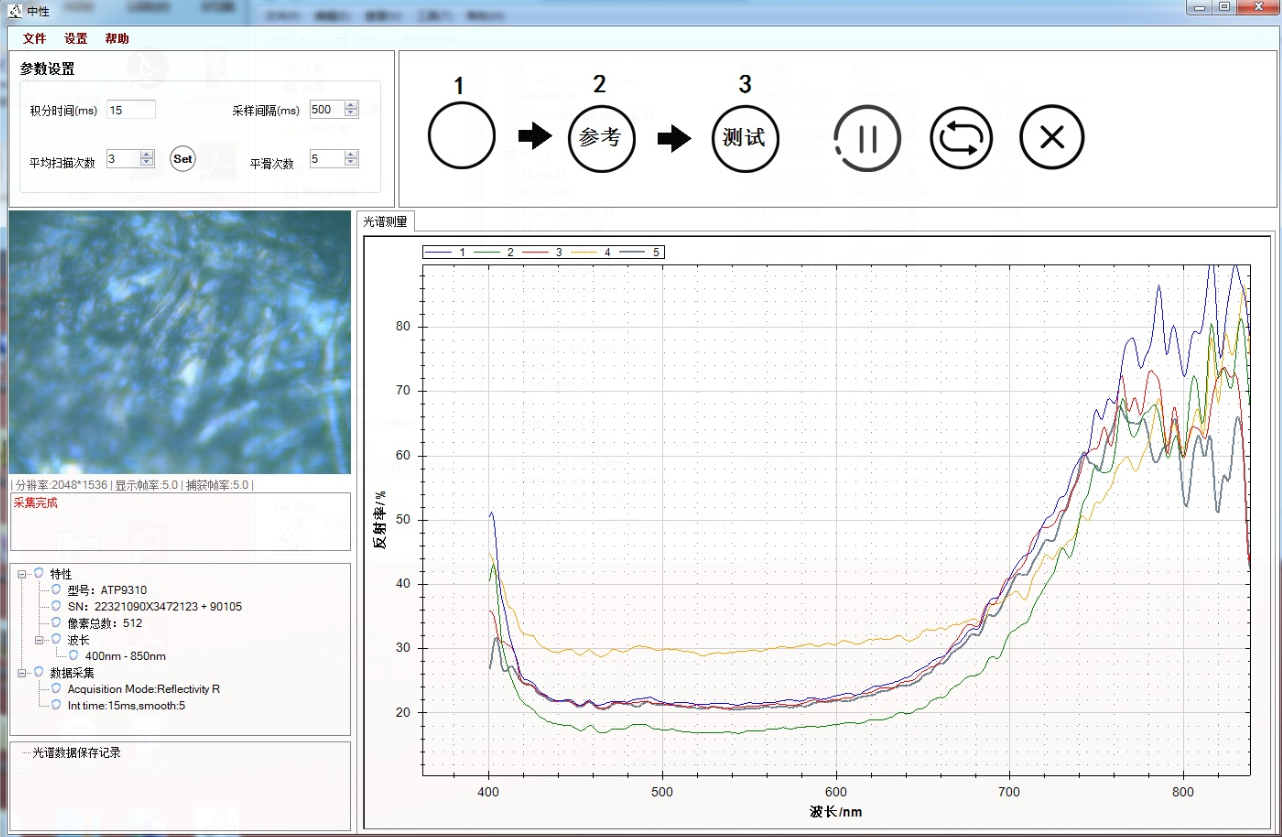This screenshot has width=1282, height=837.
Task: Increase 采样间隔 with its up arrow
Action: [x=351, y=106]
